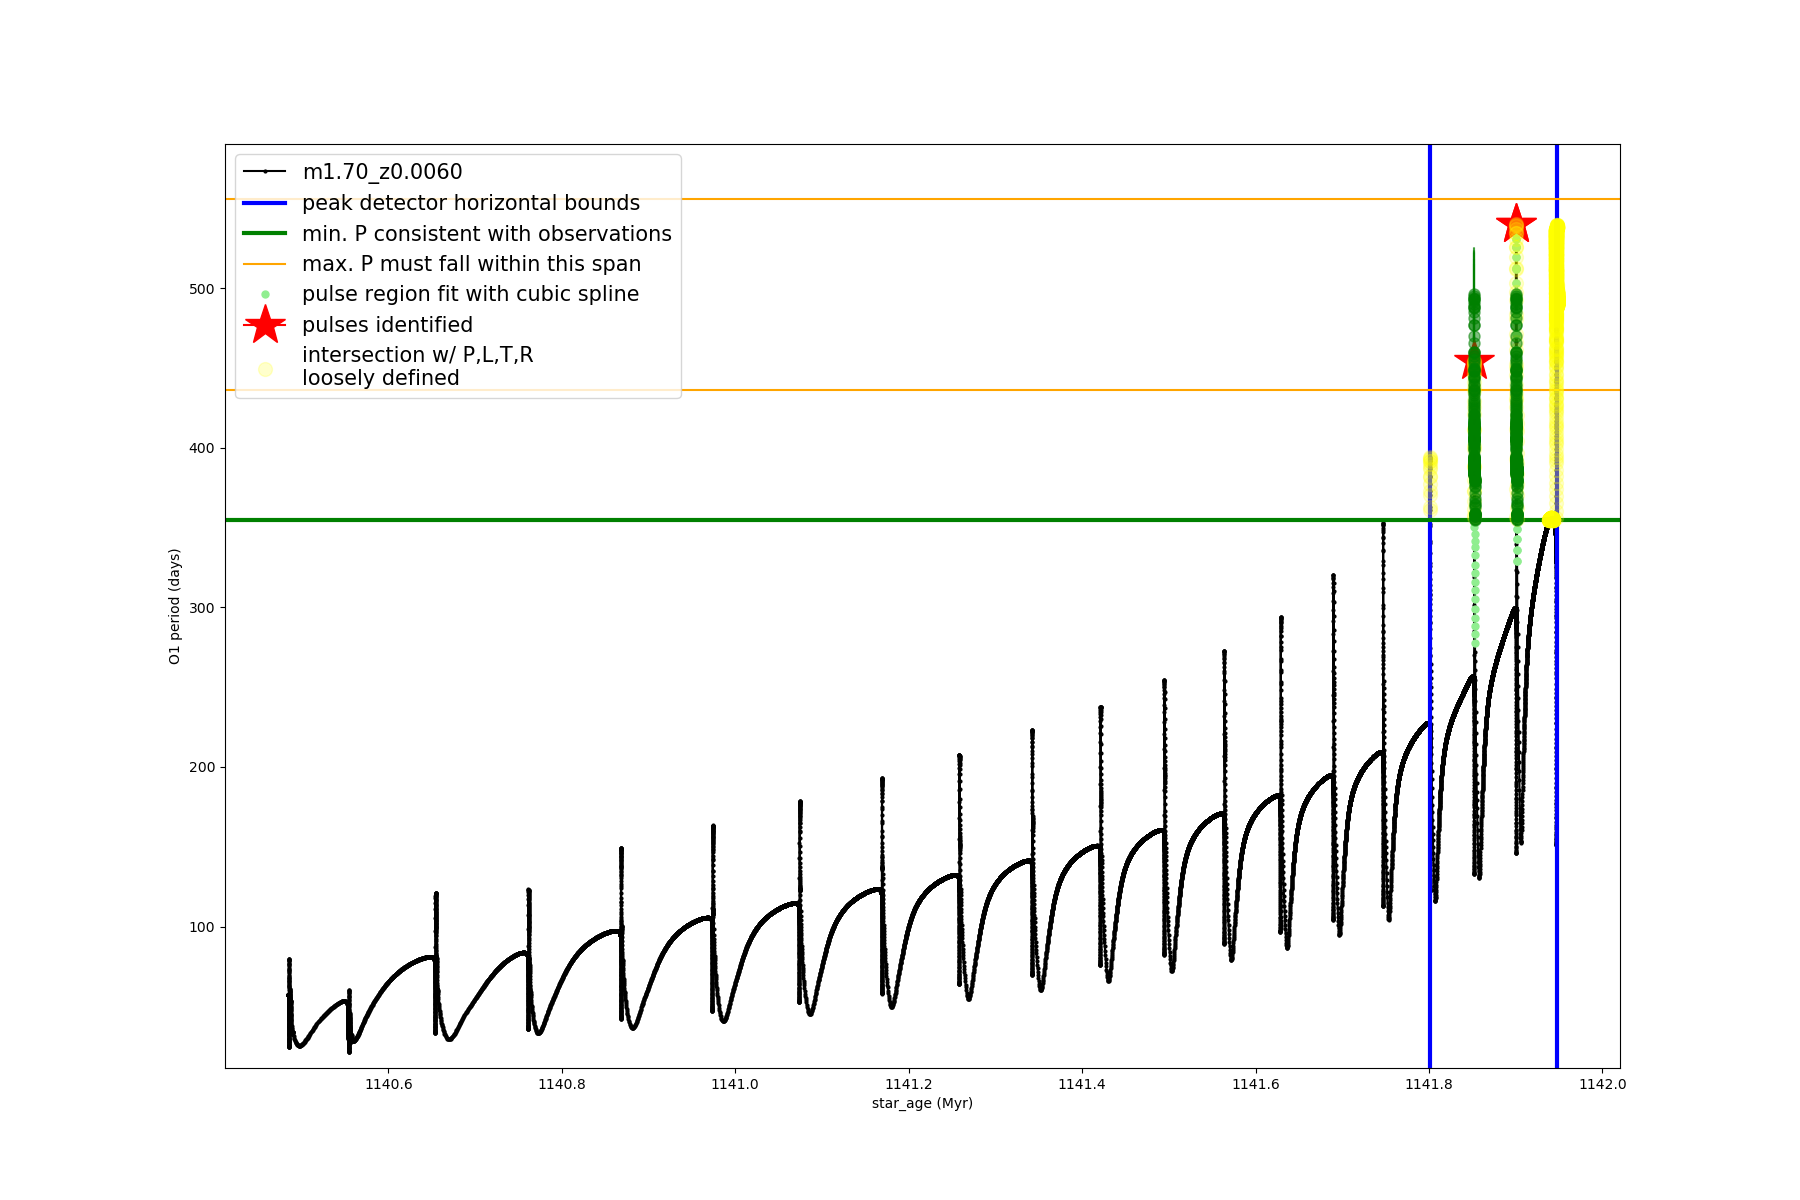The height and width of the screenshot is (1200, 1800).
Task: Click the lower red star pulse marker
Action: (1474, 361)
